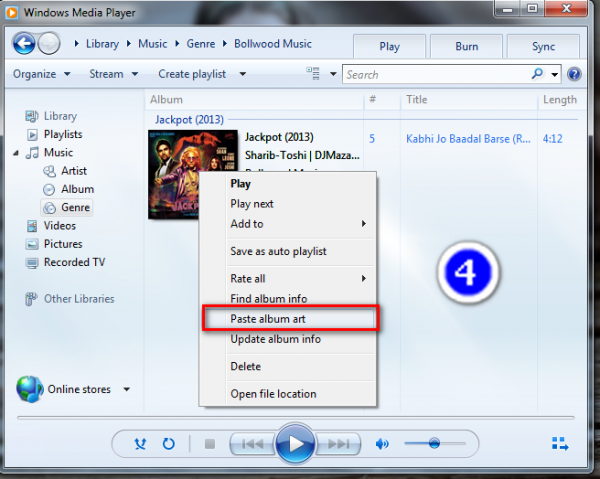Select the Kabhi Jo Baadal Barse track
Image resolution: width=600 pixels, height=479 pixels.
pos(468,138)
